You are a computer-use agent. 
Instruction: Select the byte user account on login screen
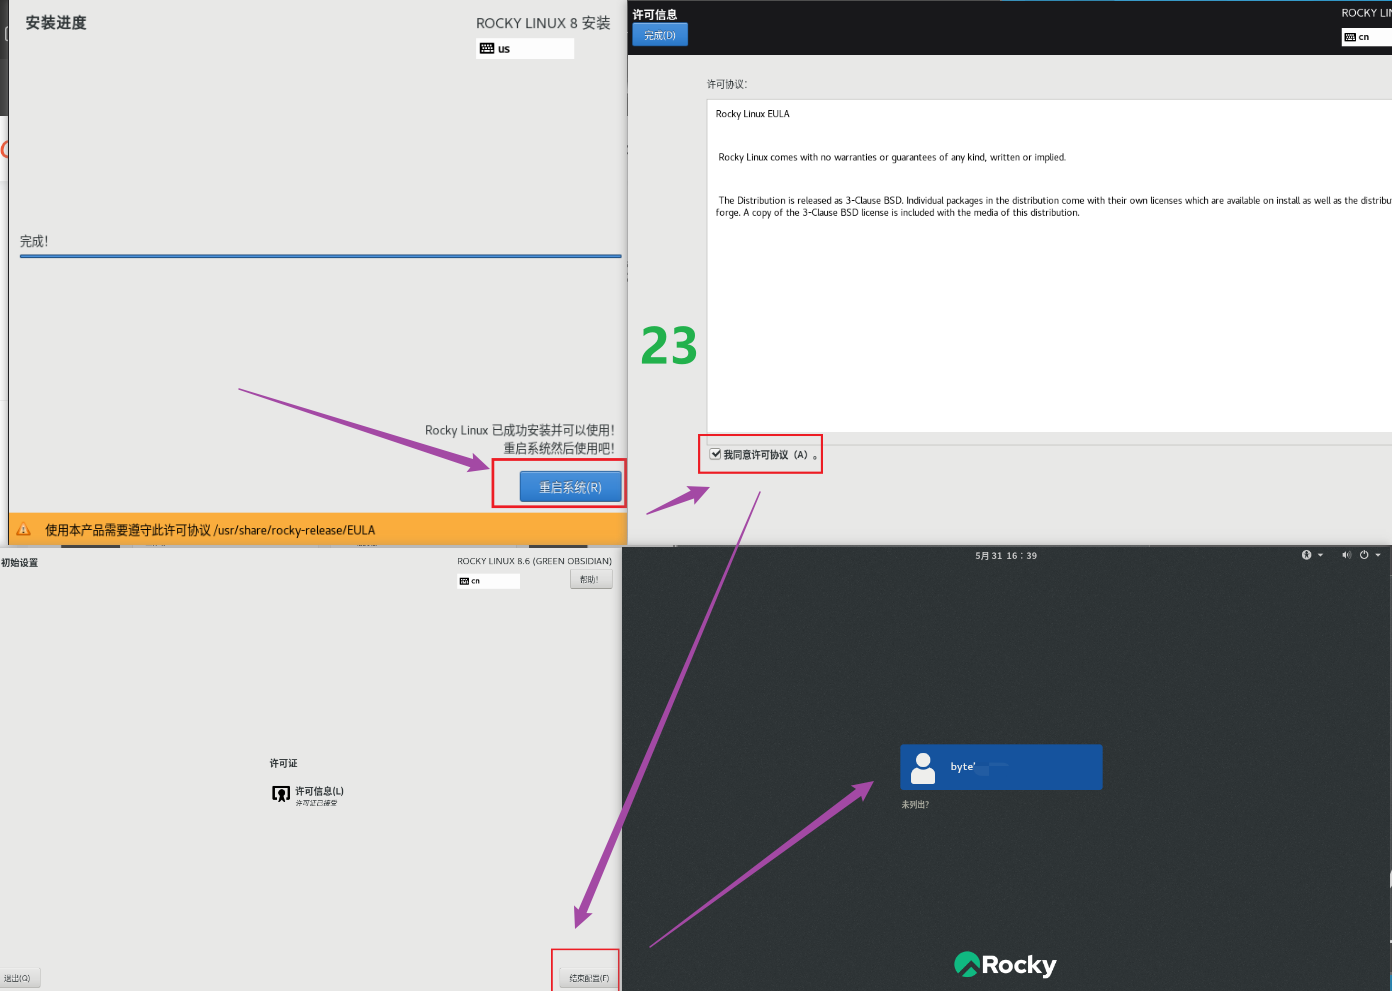pos(1001,767)
